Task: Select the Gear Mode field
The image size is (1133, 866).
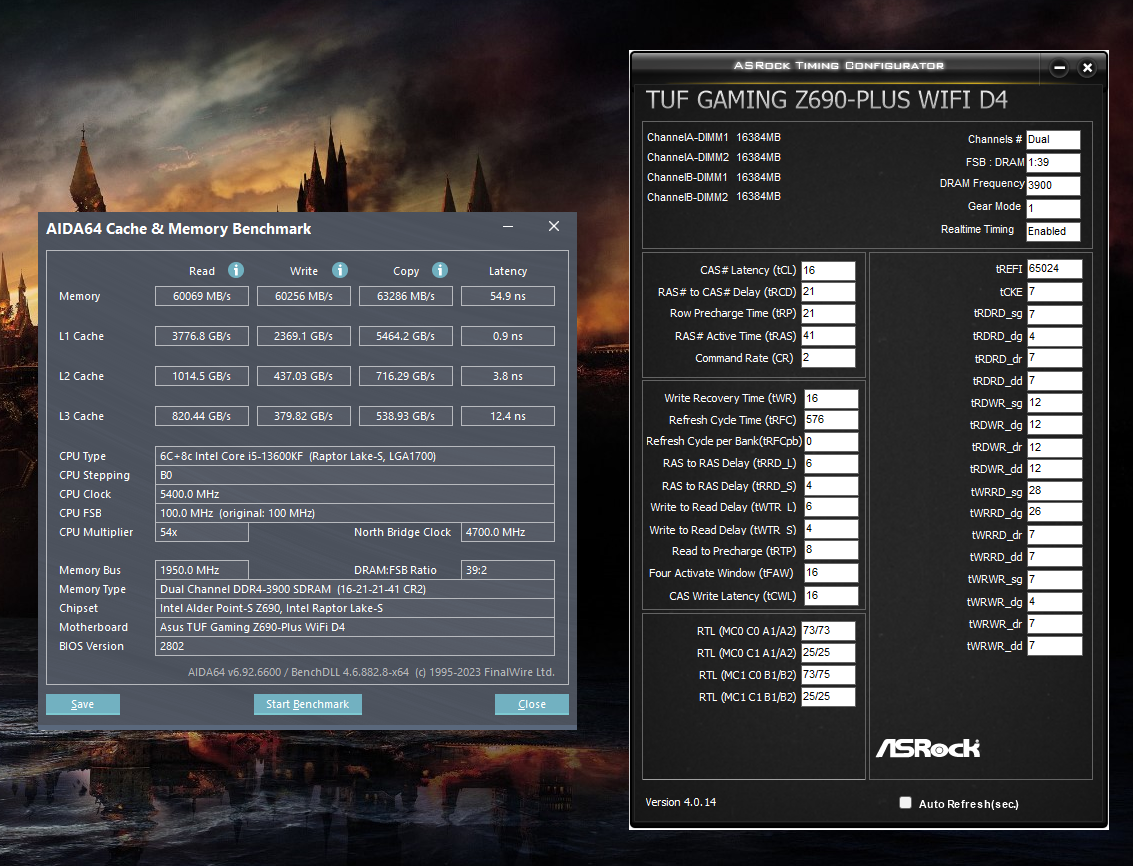Action: click(1054, 208)
